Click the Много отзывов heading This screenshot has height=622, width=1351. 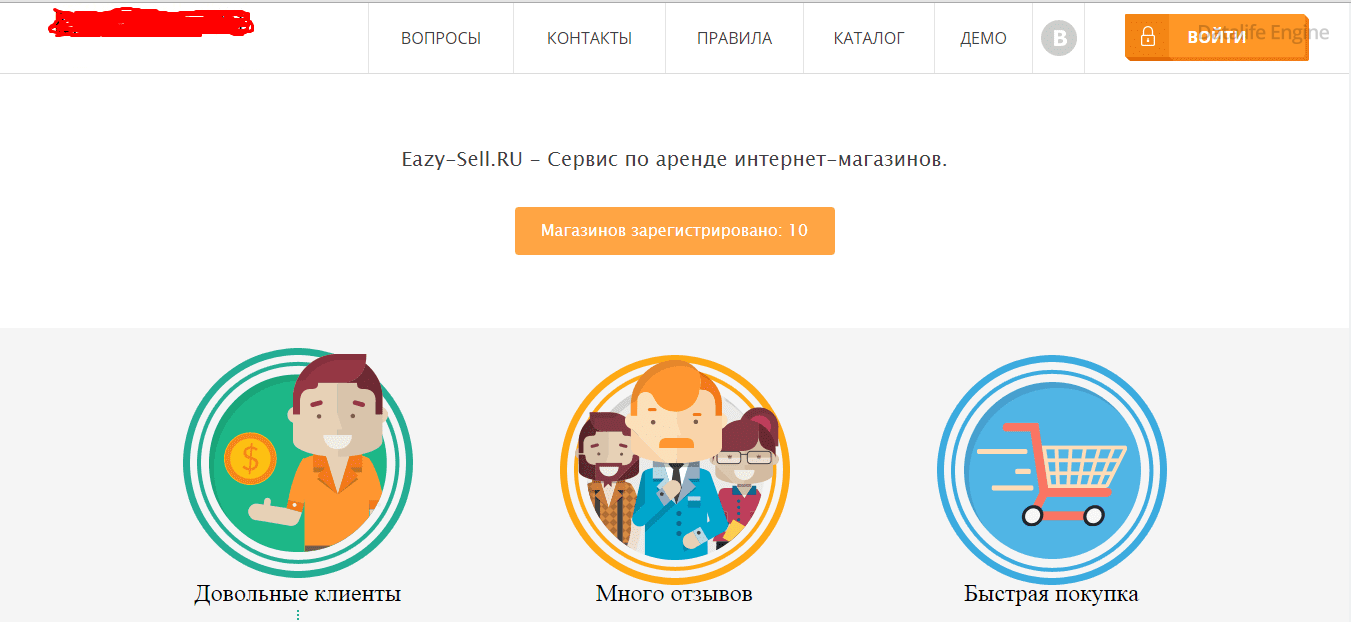[x=674, y=594]
